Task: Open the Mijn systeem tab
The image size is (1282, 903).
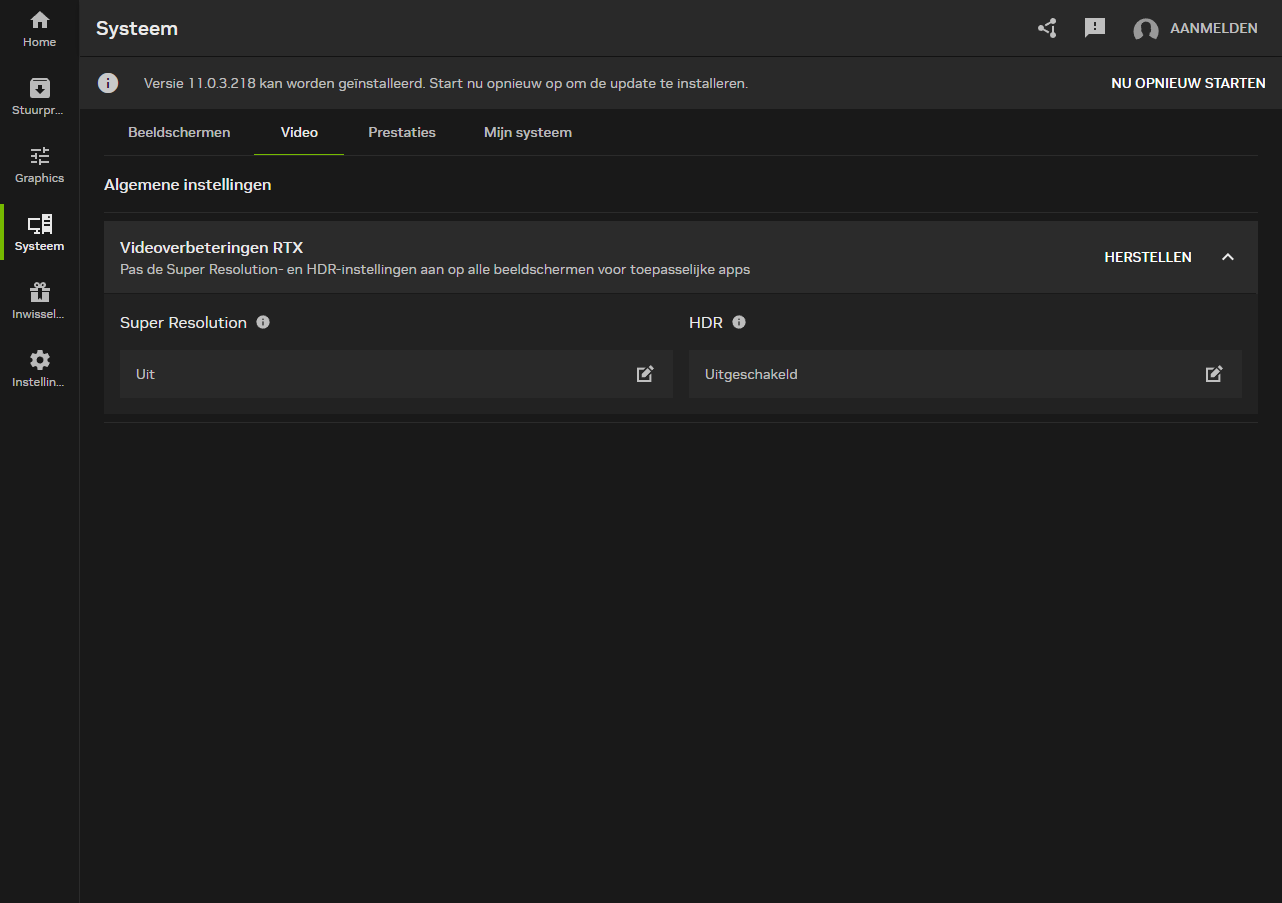Action: click(x=528, y=132)
